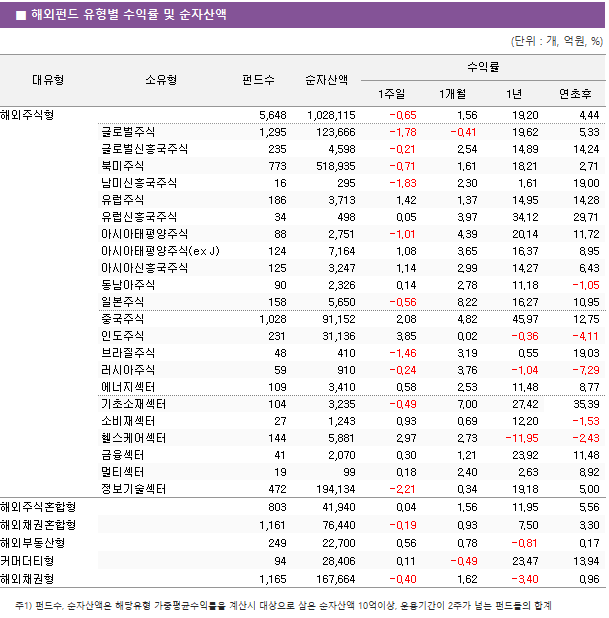This screenshot has width=609, height=618.
Task: Click the 대유형 column header
Action: click(x=48, y=80)
